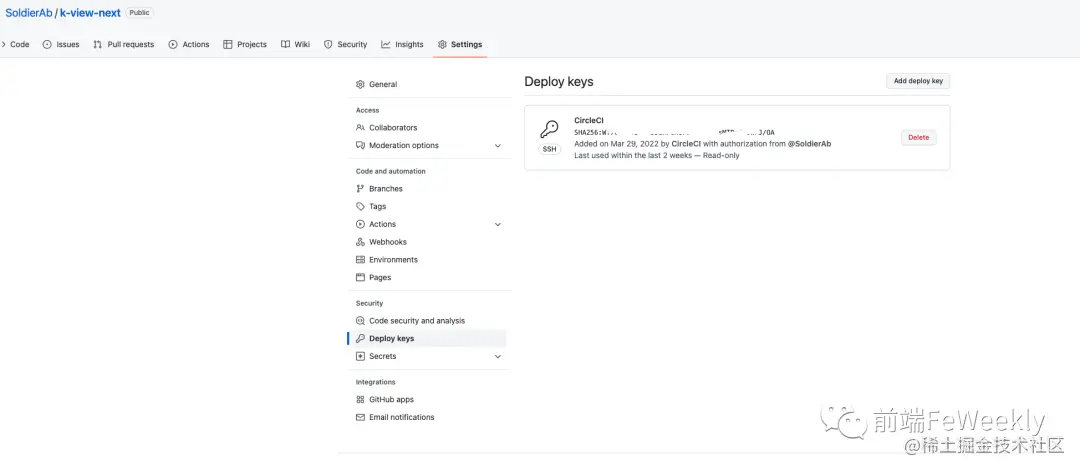Click the General gear icon in sidebar

[360, 84]
